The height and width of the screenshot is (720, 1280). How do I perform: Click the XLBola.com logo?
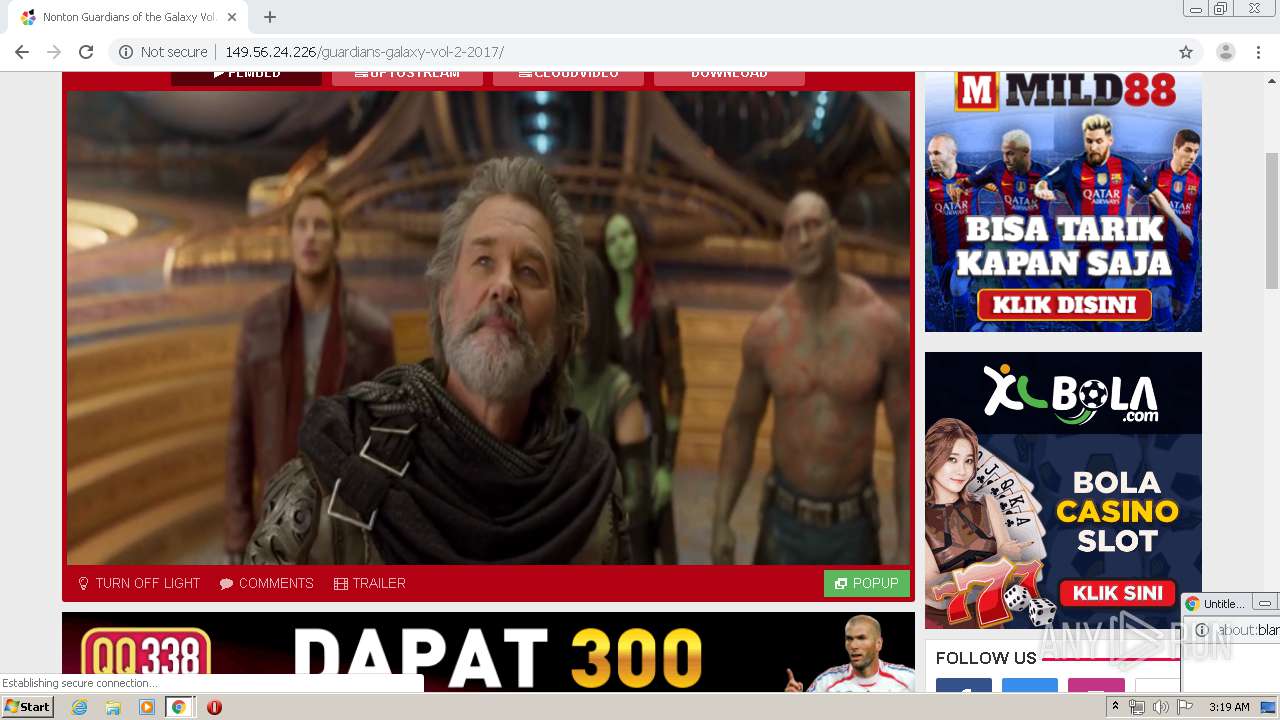coord(1072,393)
